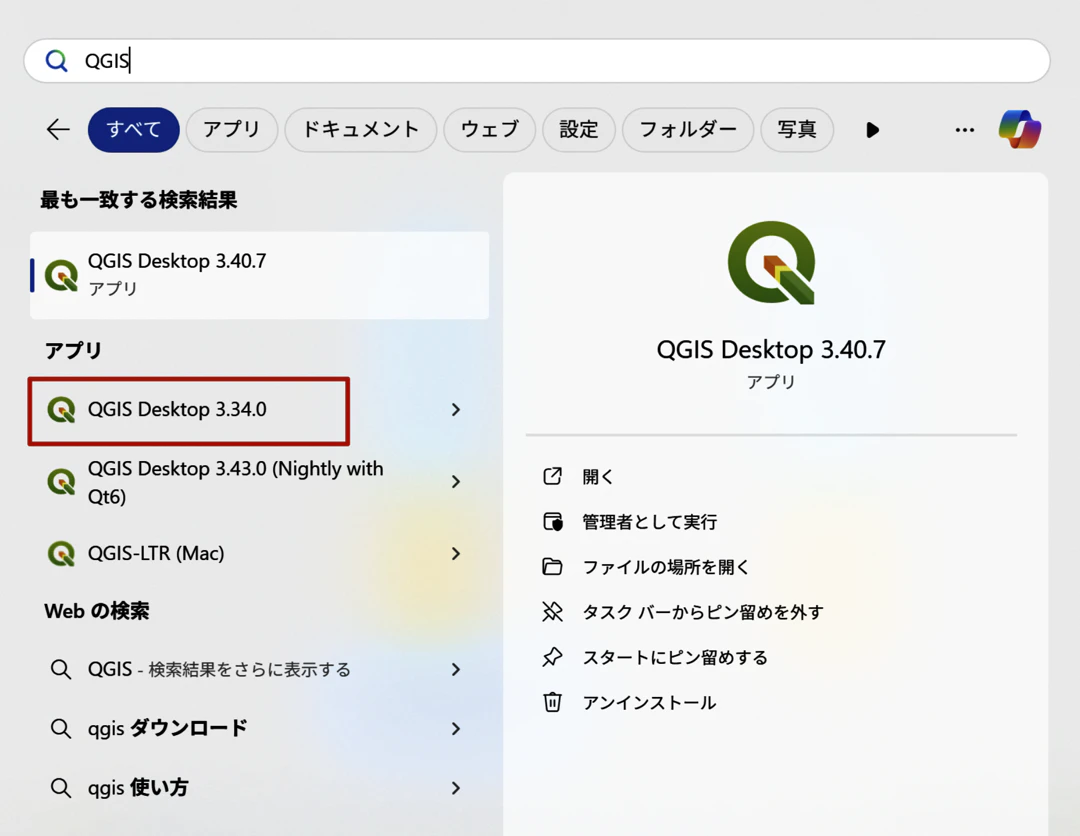Expand the QGIS-LTR (Mac) chevron
Image resolution: width=1080 pixels, height=836 pixels.
click(x=455, y=553)
